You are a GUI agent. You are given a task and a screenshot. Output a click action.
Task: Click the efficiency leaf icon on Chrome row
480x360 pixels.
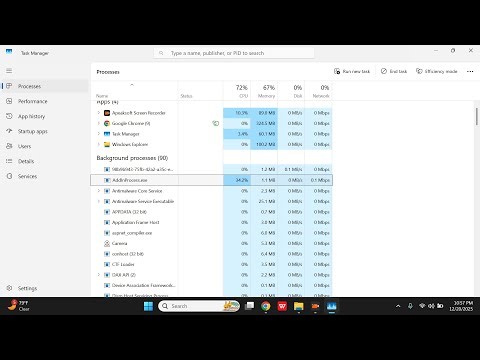pyautogui.click(x=216, y=123)
